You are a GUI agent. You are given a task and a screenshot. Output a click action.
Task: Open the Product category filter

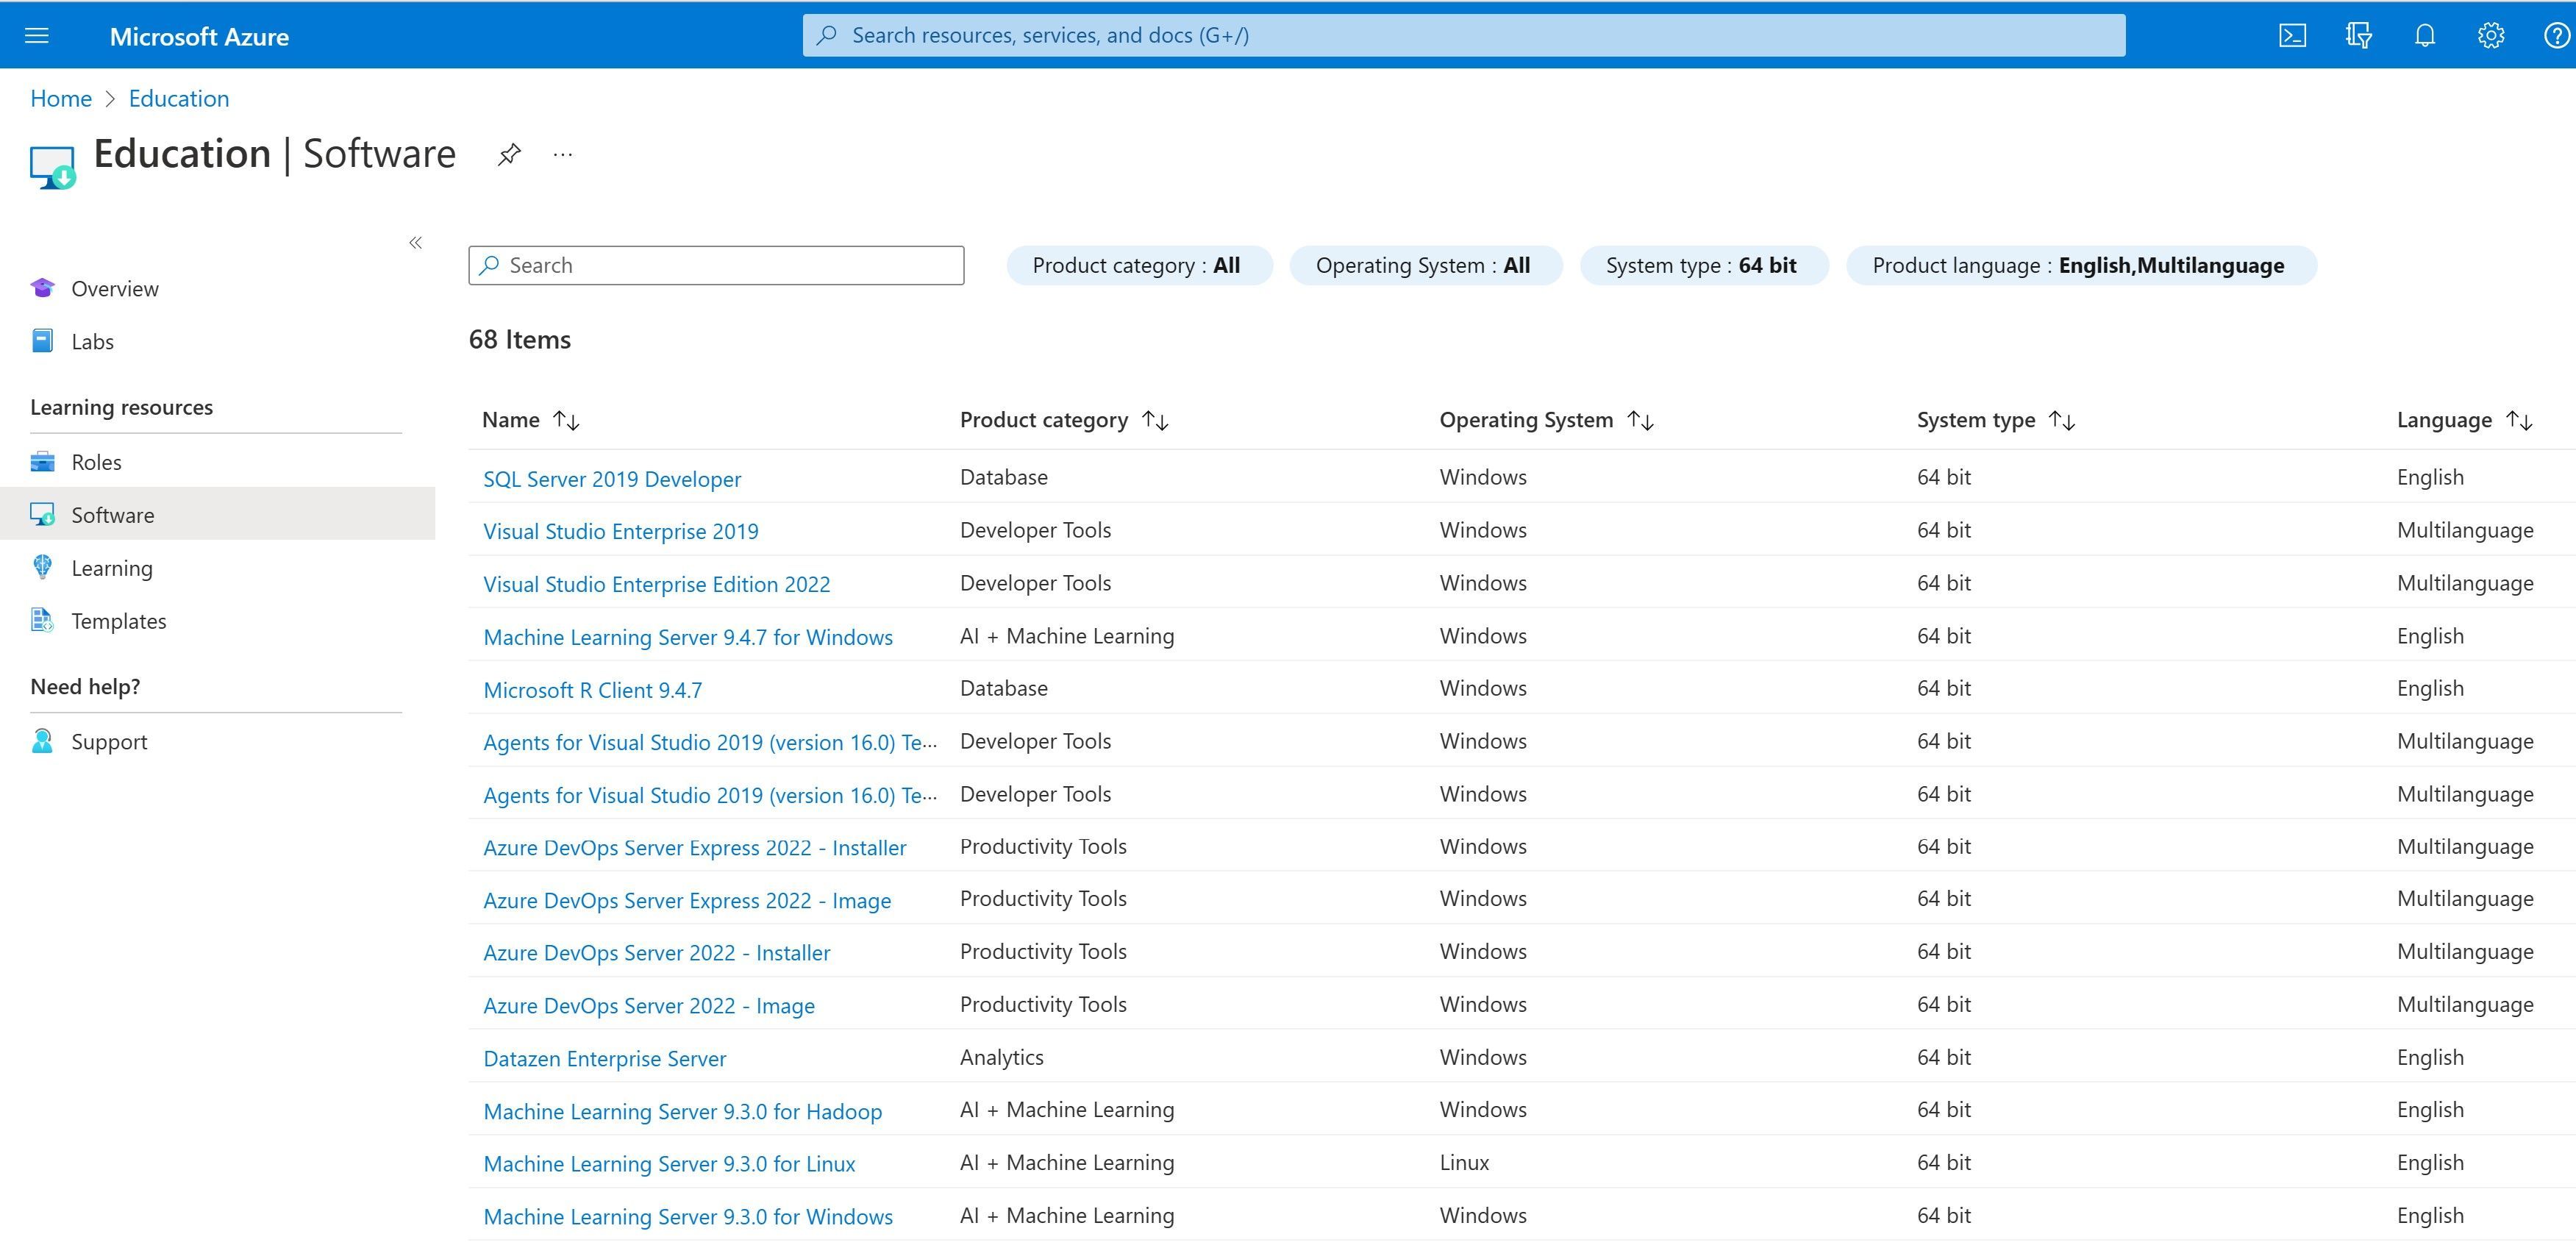1138,266
